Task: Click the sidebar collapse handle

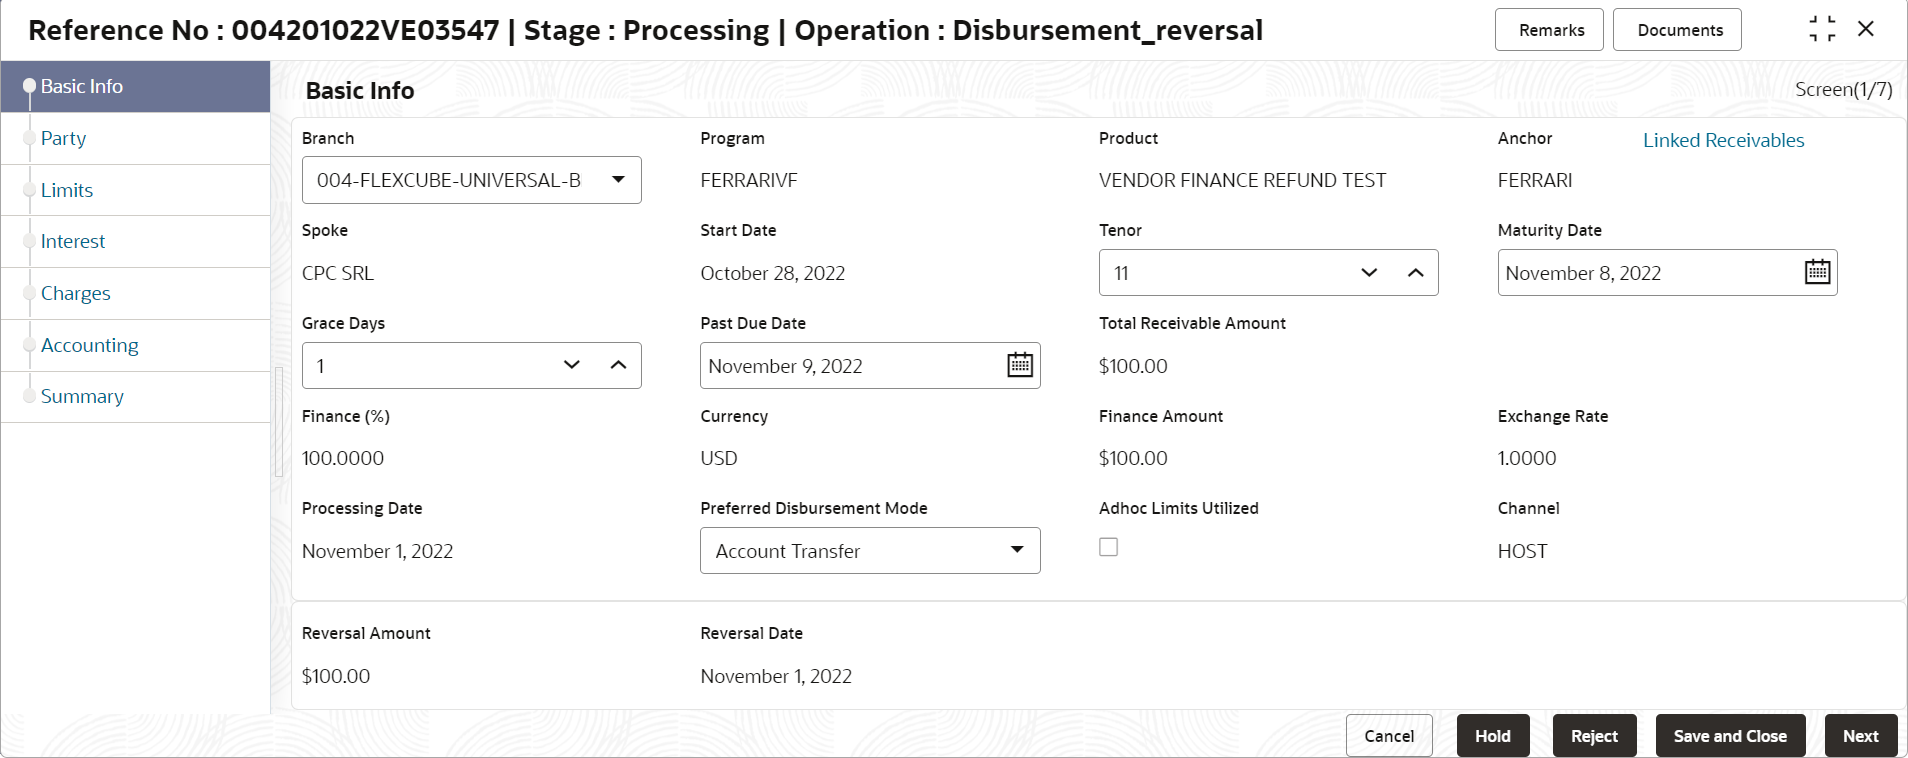Action: point(279,420)
